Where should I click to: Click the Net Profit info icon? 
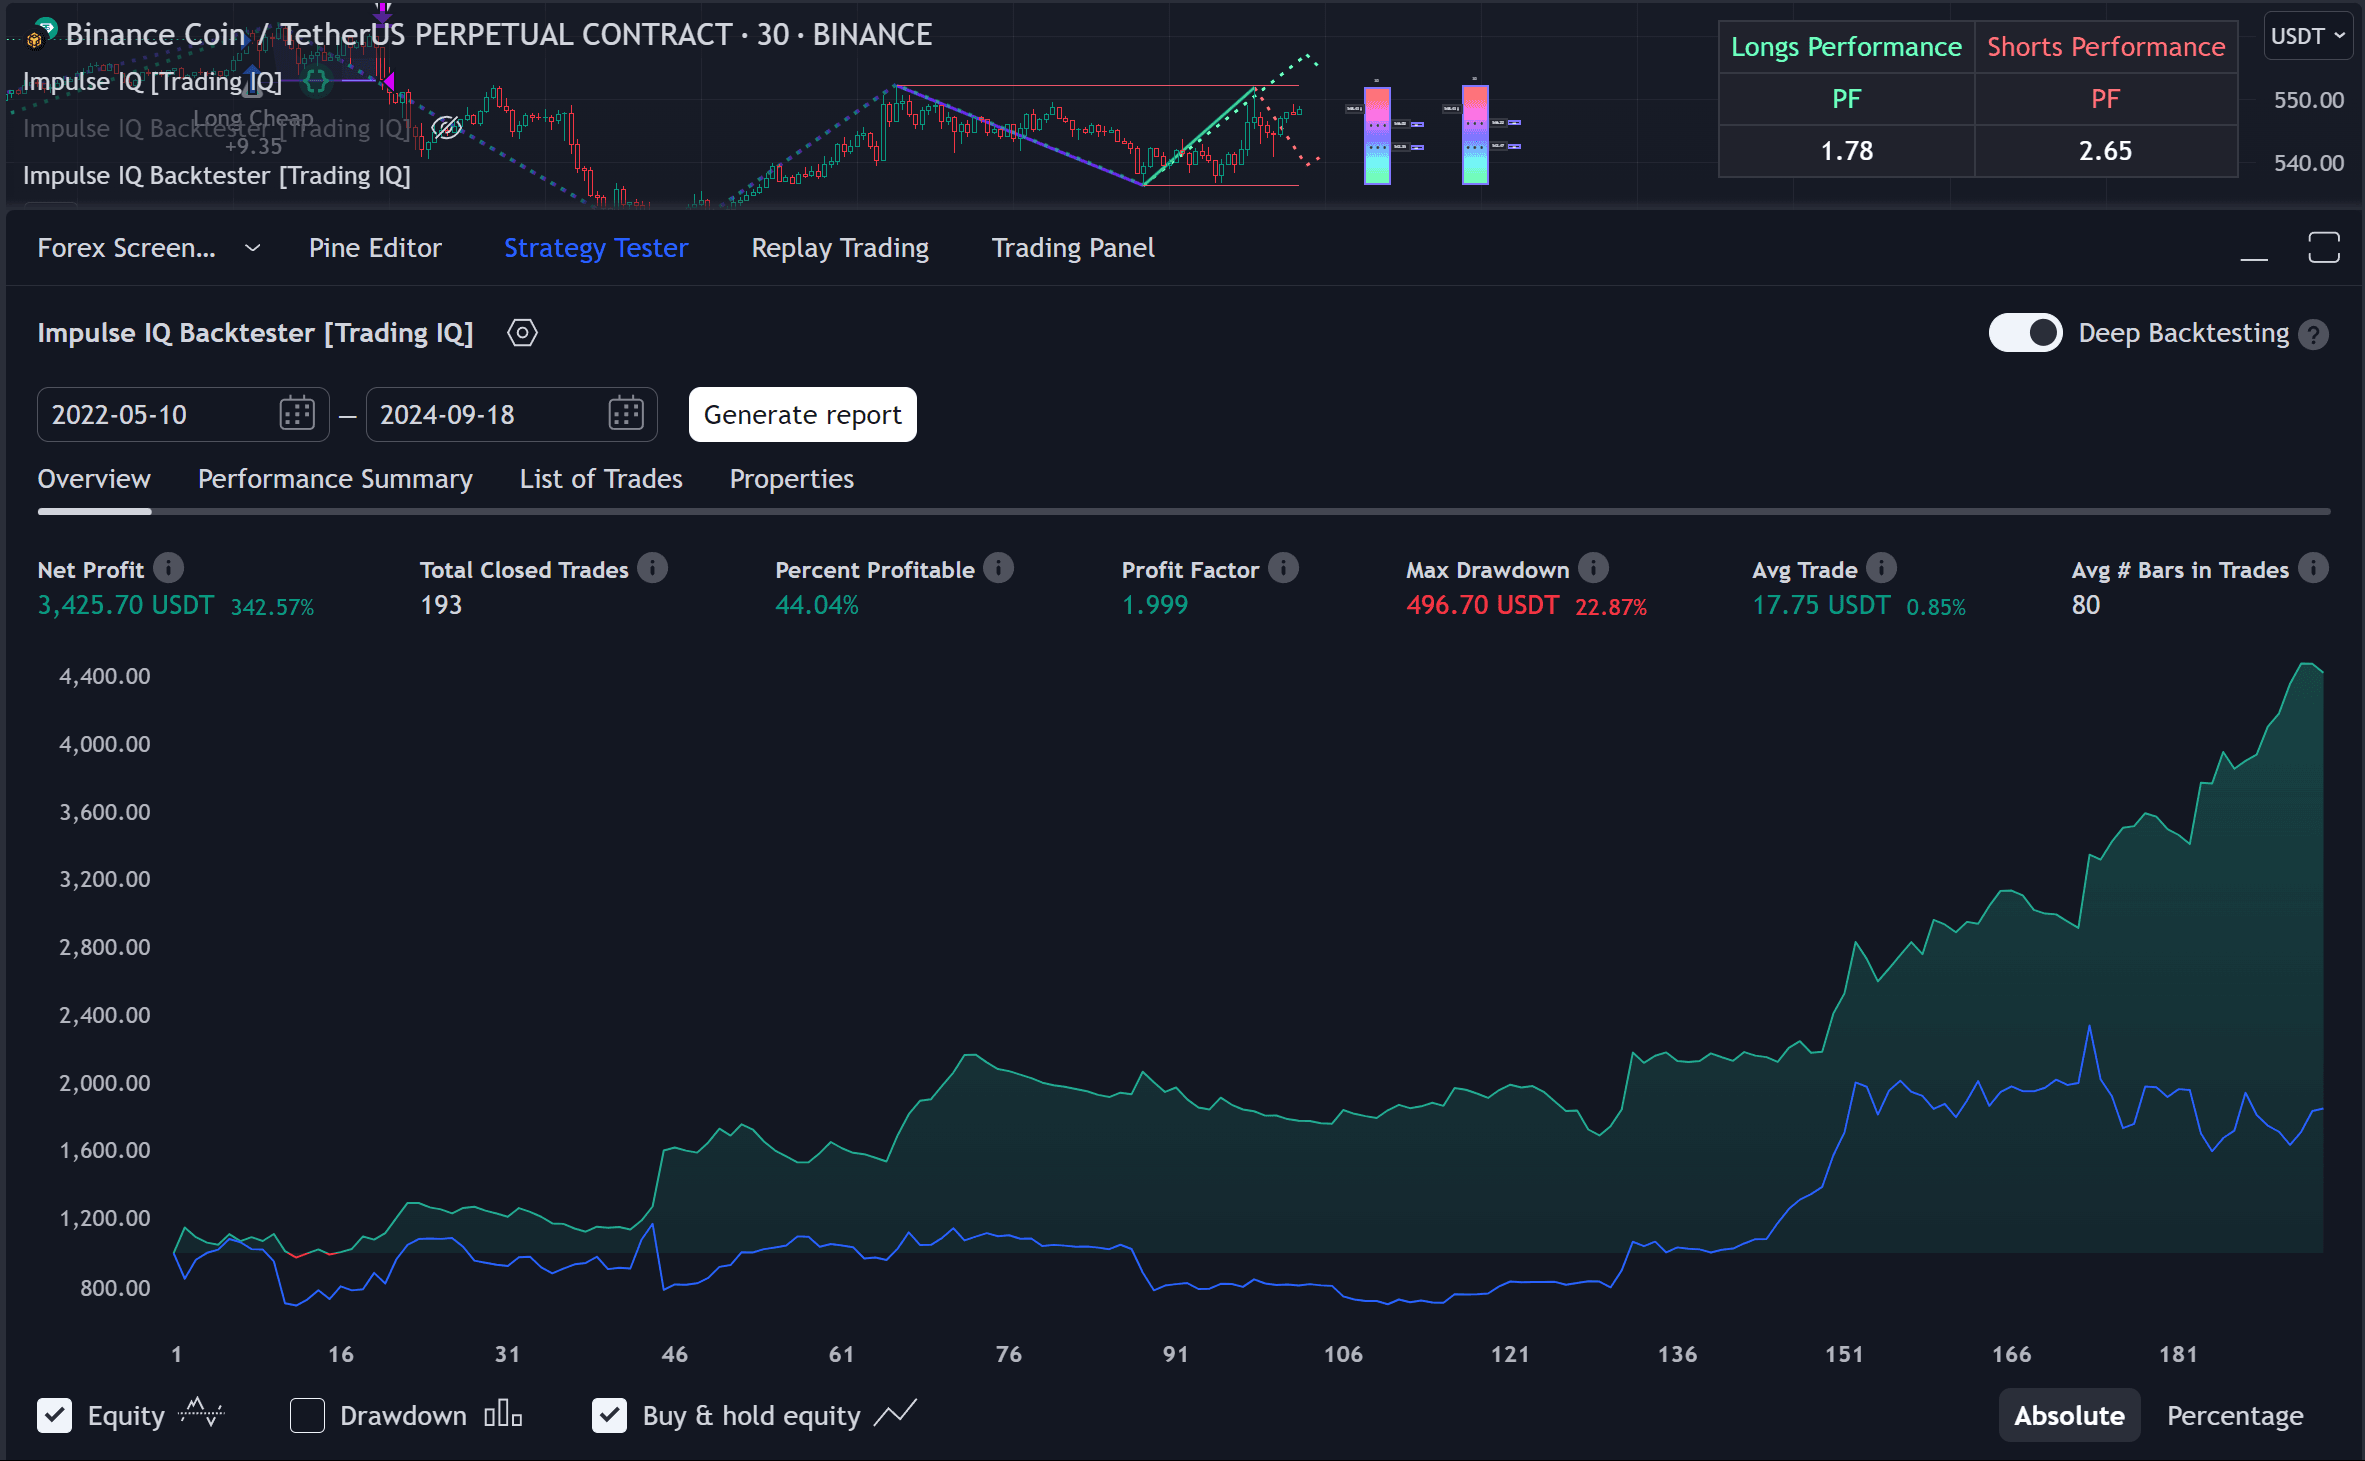pyautogui.click(x=168, y=568)
